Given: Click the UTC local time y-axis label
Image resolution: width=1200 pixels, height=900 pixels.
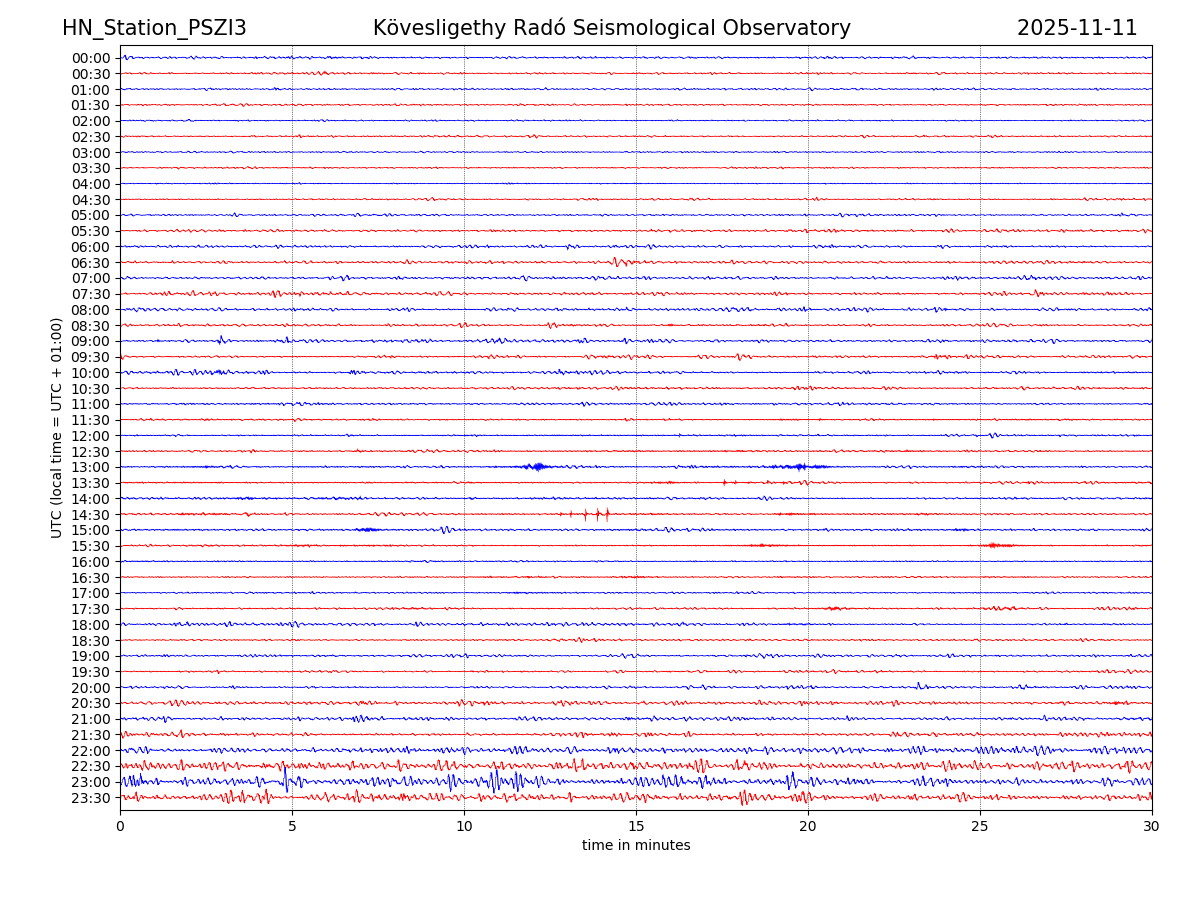Looking at the screenshot, I should [x=57, y=427].
